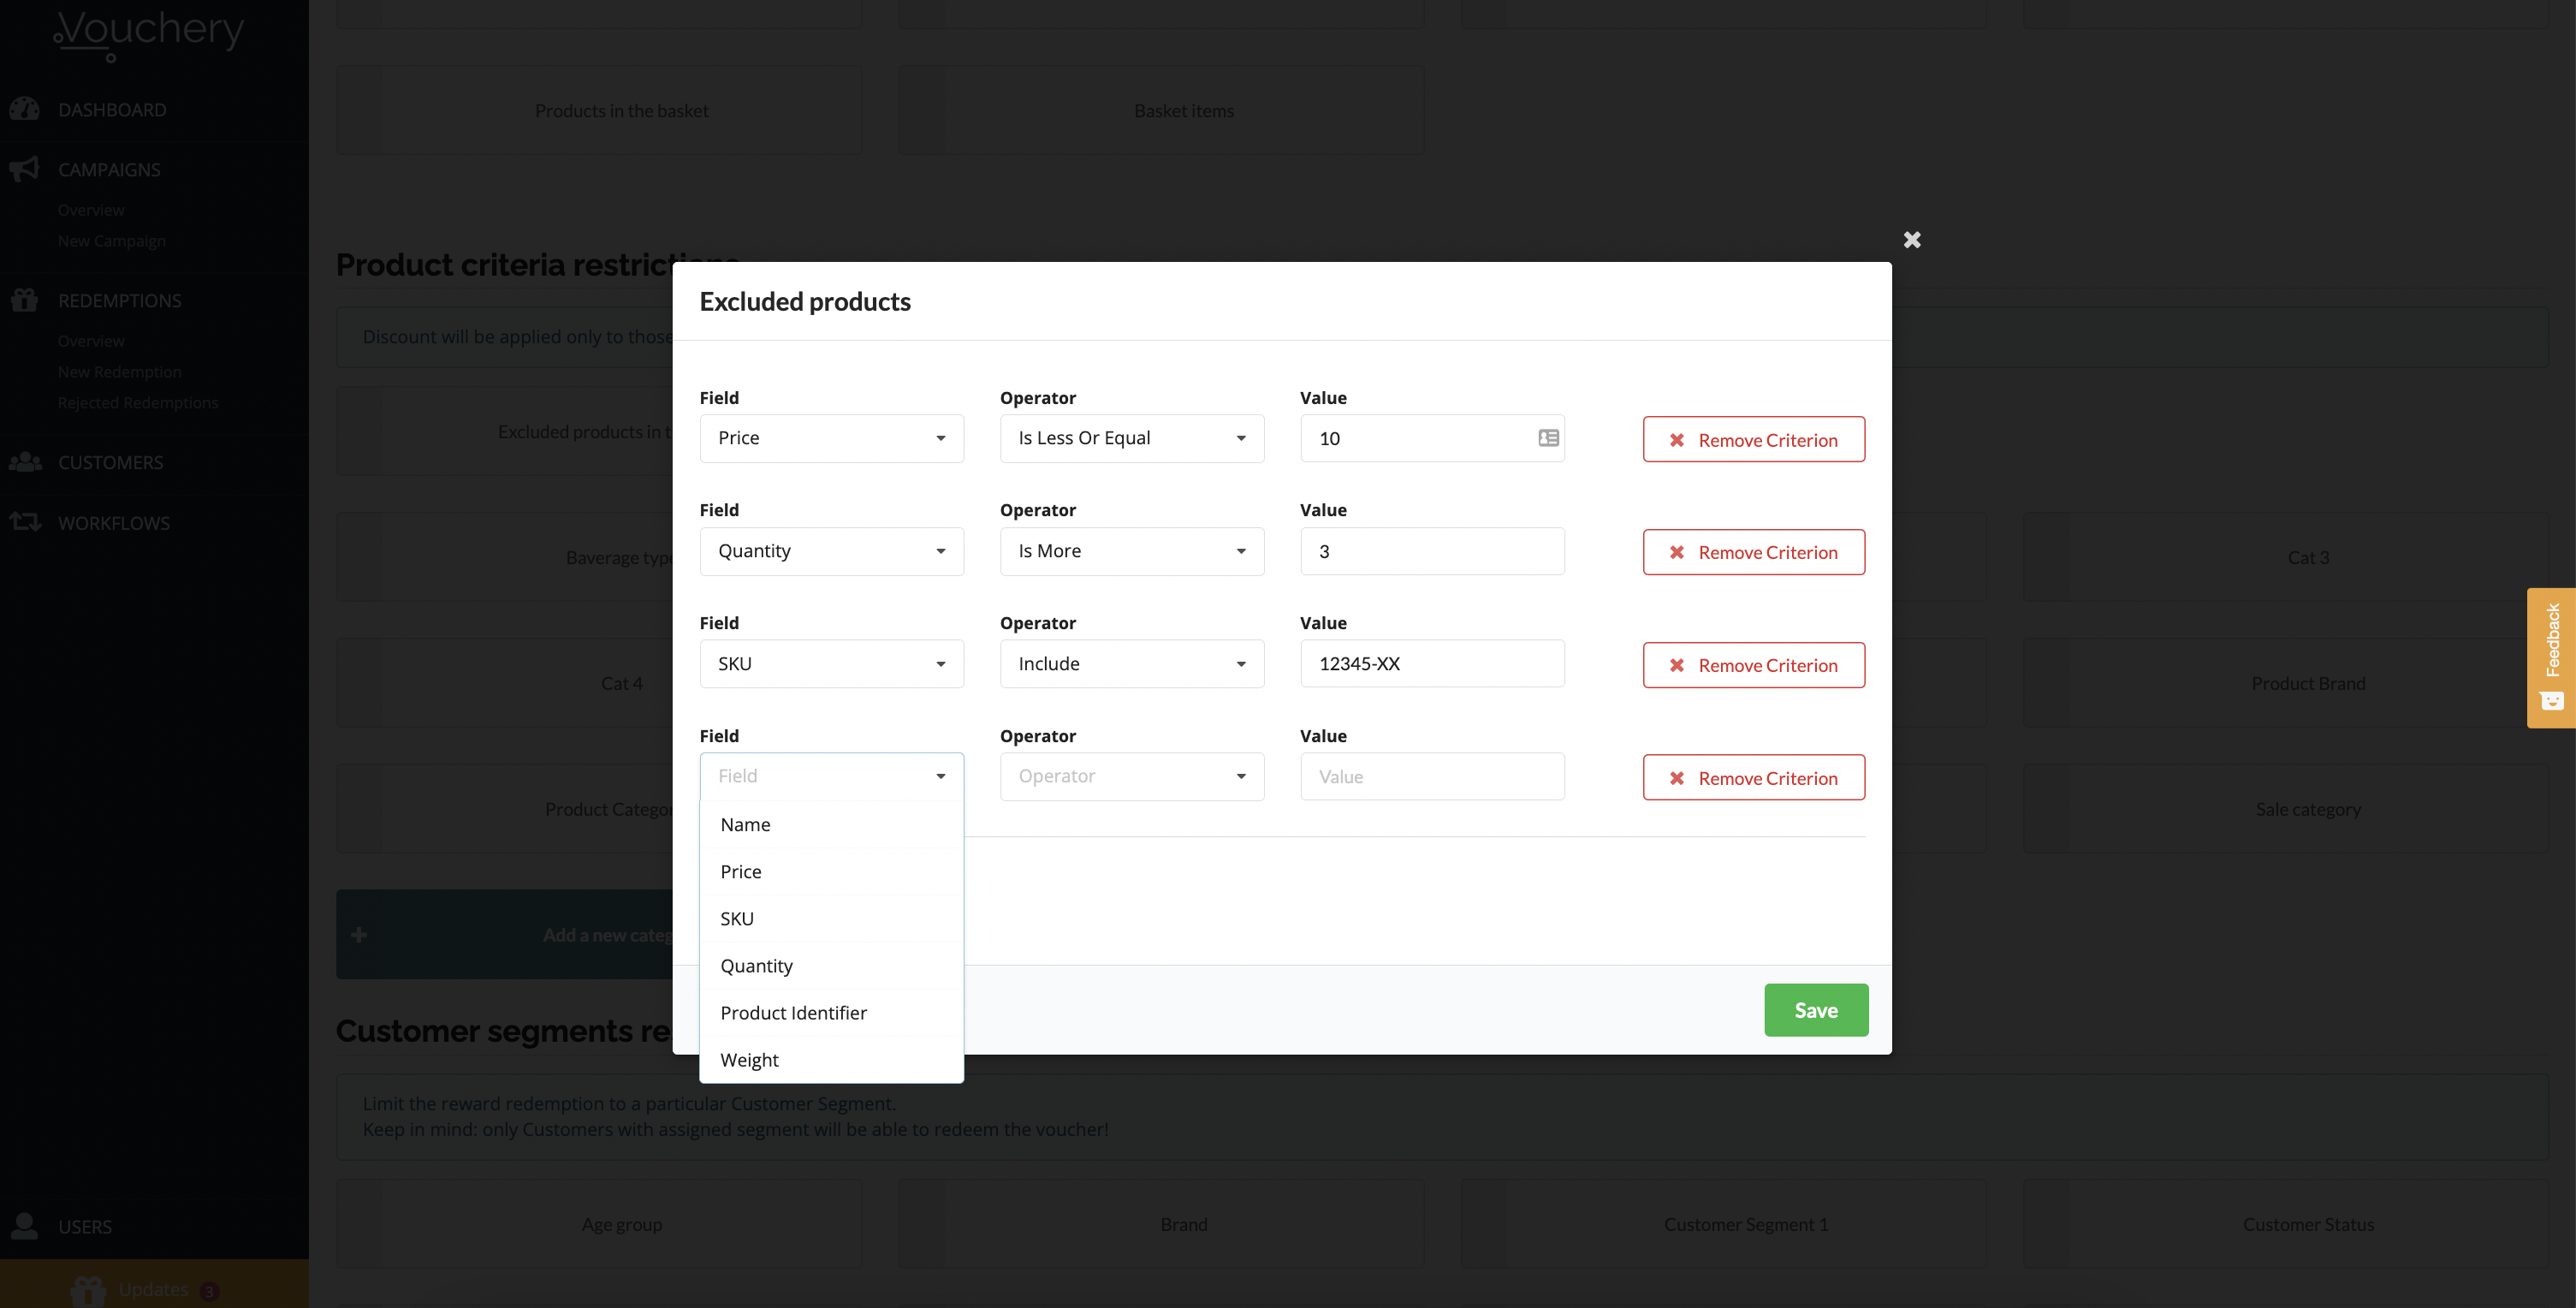
Task: Click the Campaigns megaphone icon
Action: pyautogui.click(x=24, y=169)
